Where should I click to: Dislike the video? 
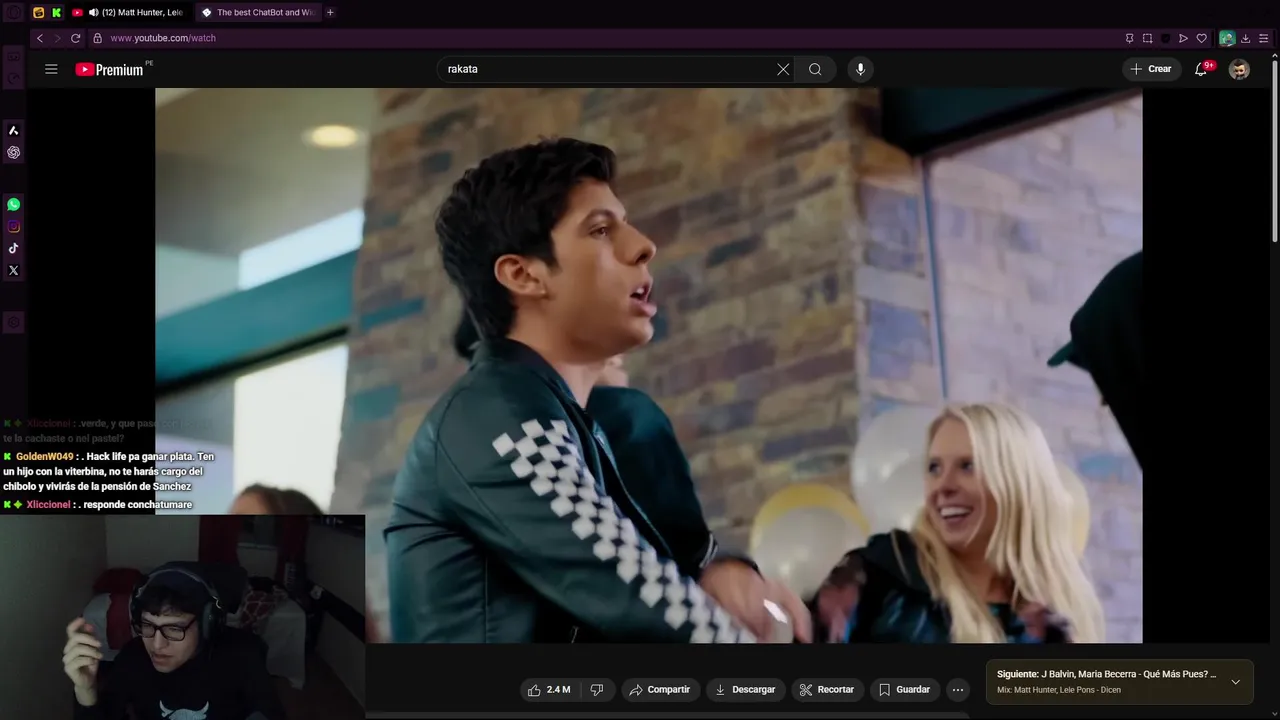(597, 689)
